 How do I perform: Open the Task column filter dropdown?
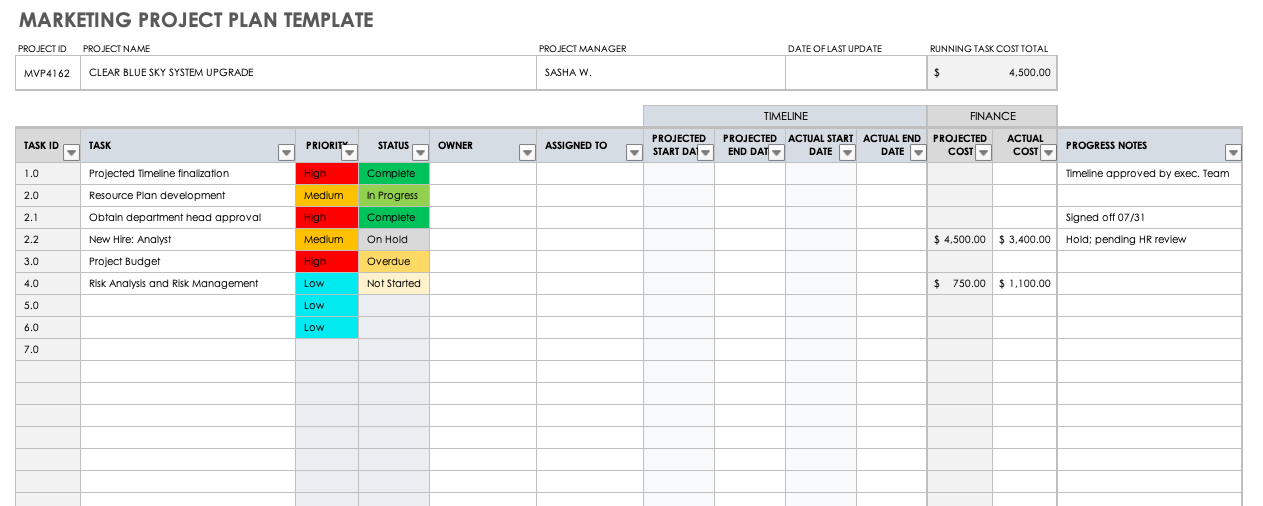pyautogui.click(x=286, y=153)
